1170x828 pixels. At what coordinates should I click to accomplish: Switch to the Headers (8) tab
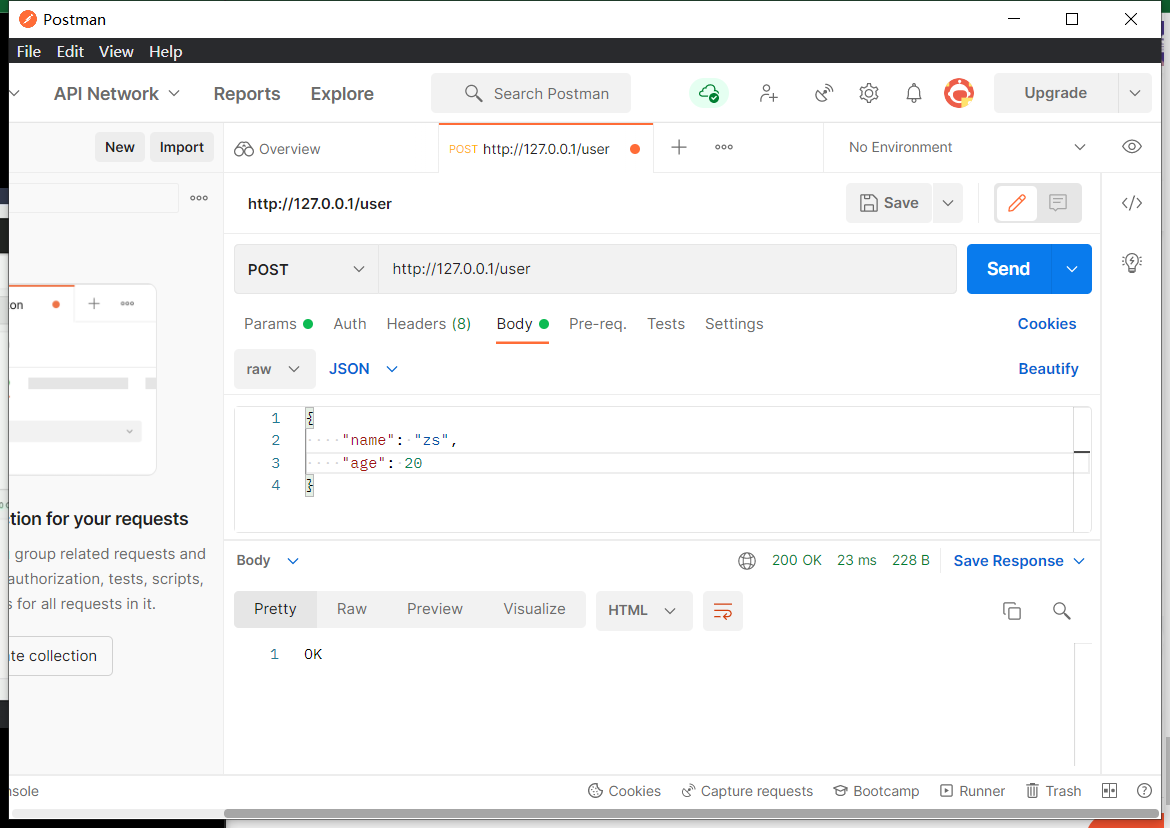tap(428, 324)
